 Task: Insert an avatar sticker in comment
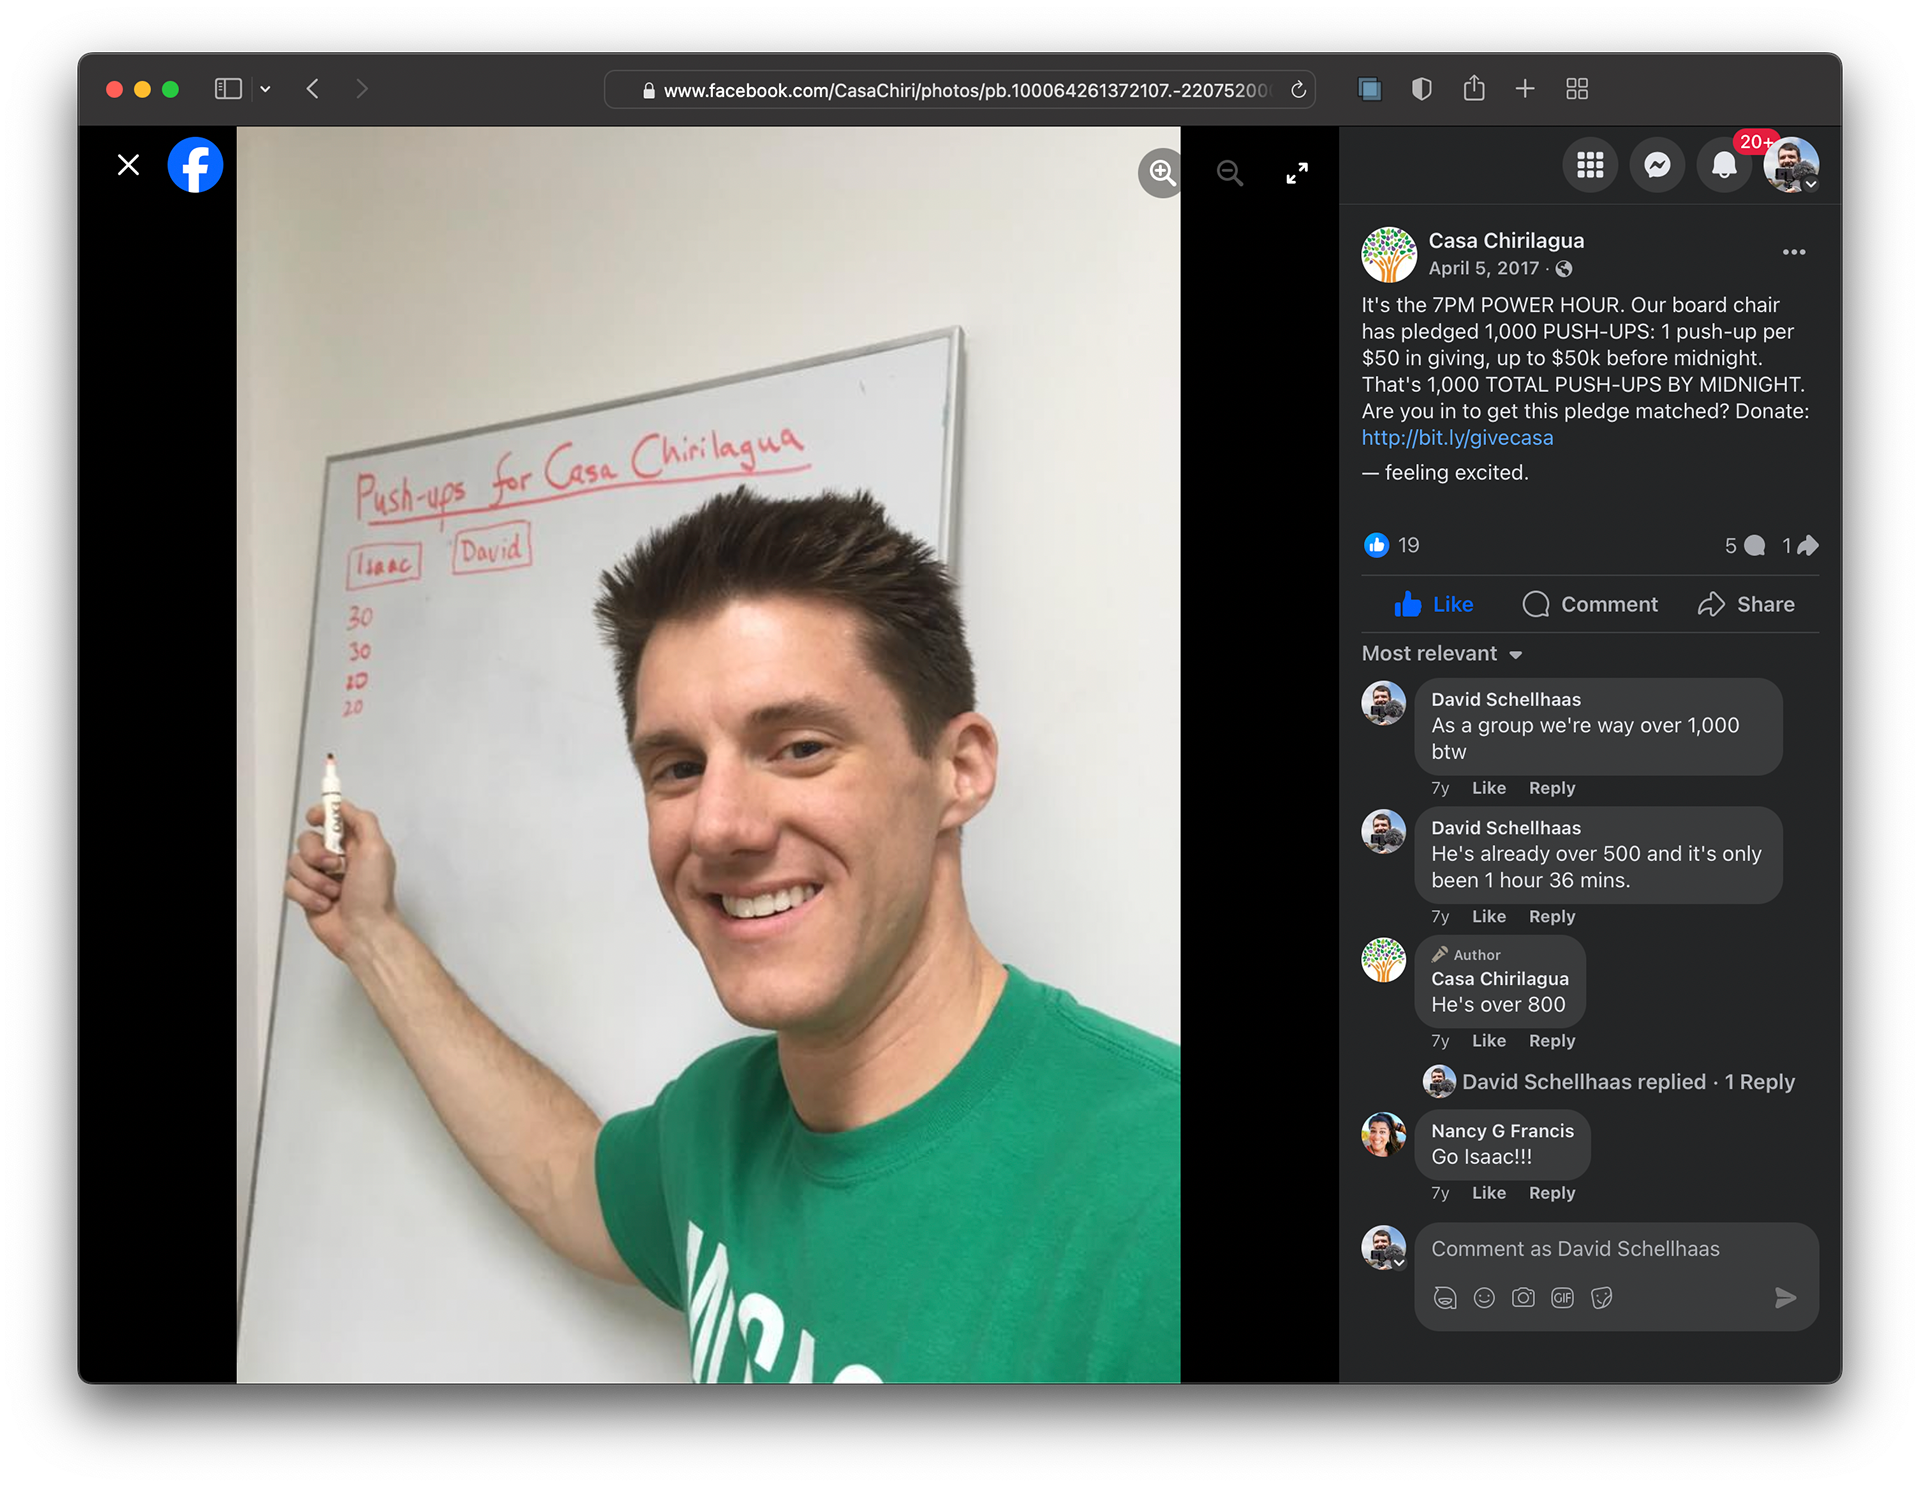pos(1445,1299)
